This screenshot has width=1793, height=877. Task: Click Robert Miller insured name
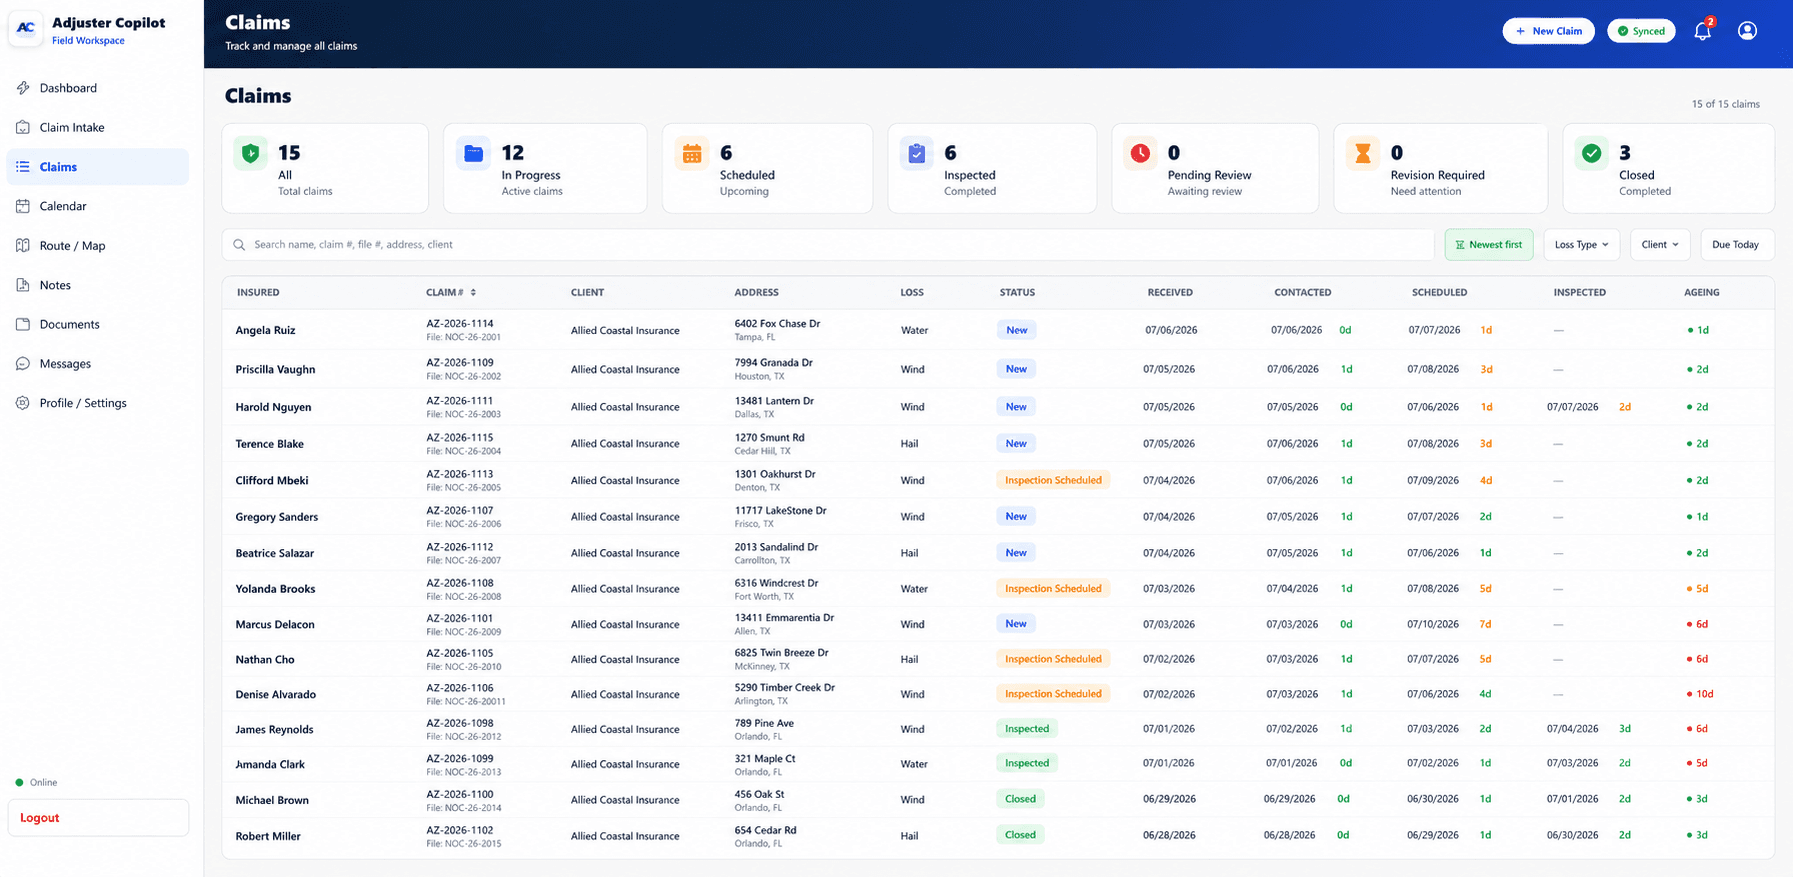tap(268, 836)
